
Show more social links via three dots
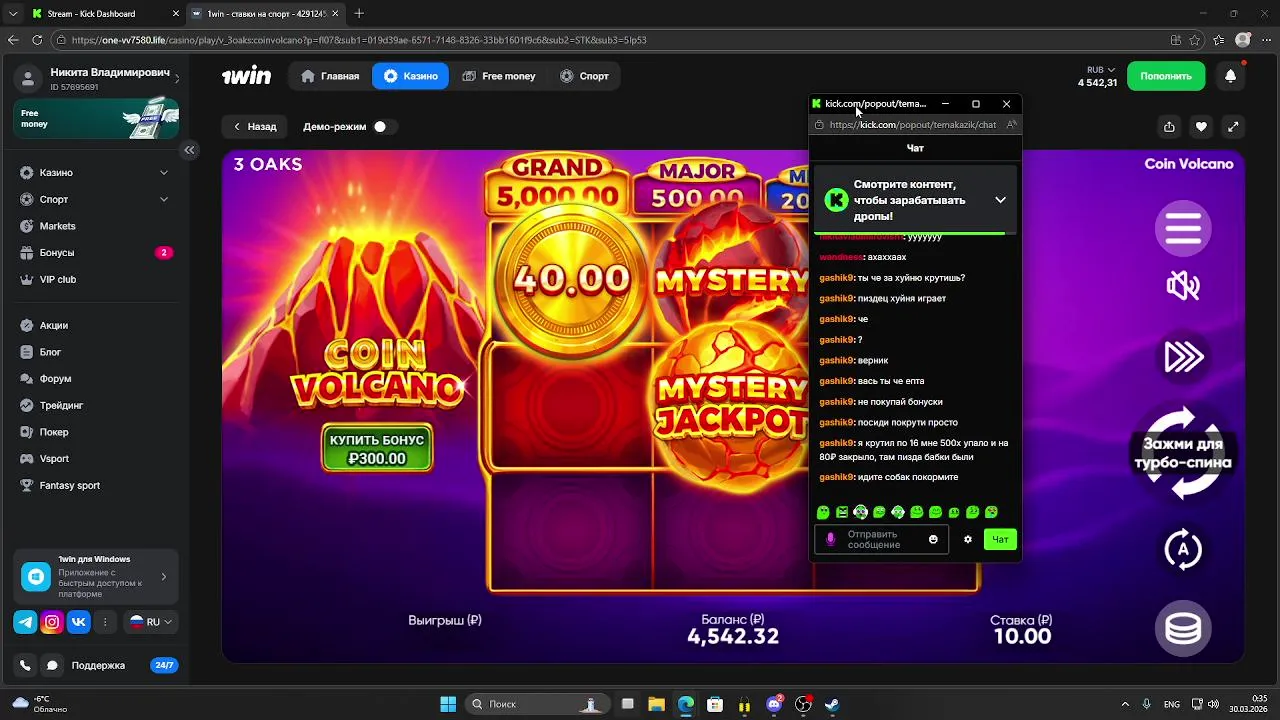tap(105, 622)
